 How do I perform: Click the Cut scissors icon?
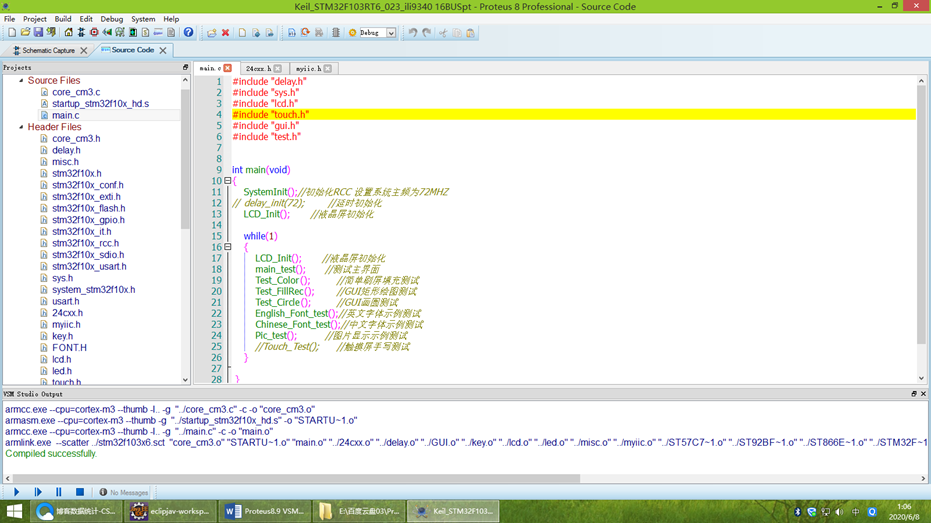(x=443, y=33)
